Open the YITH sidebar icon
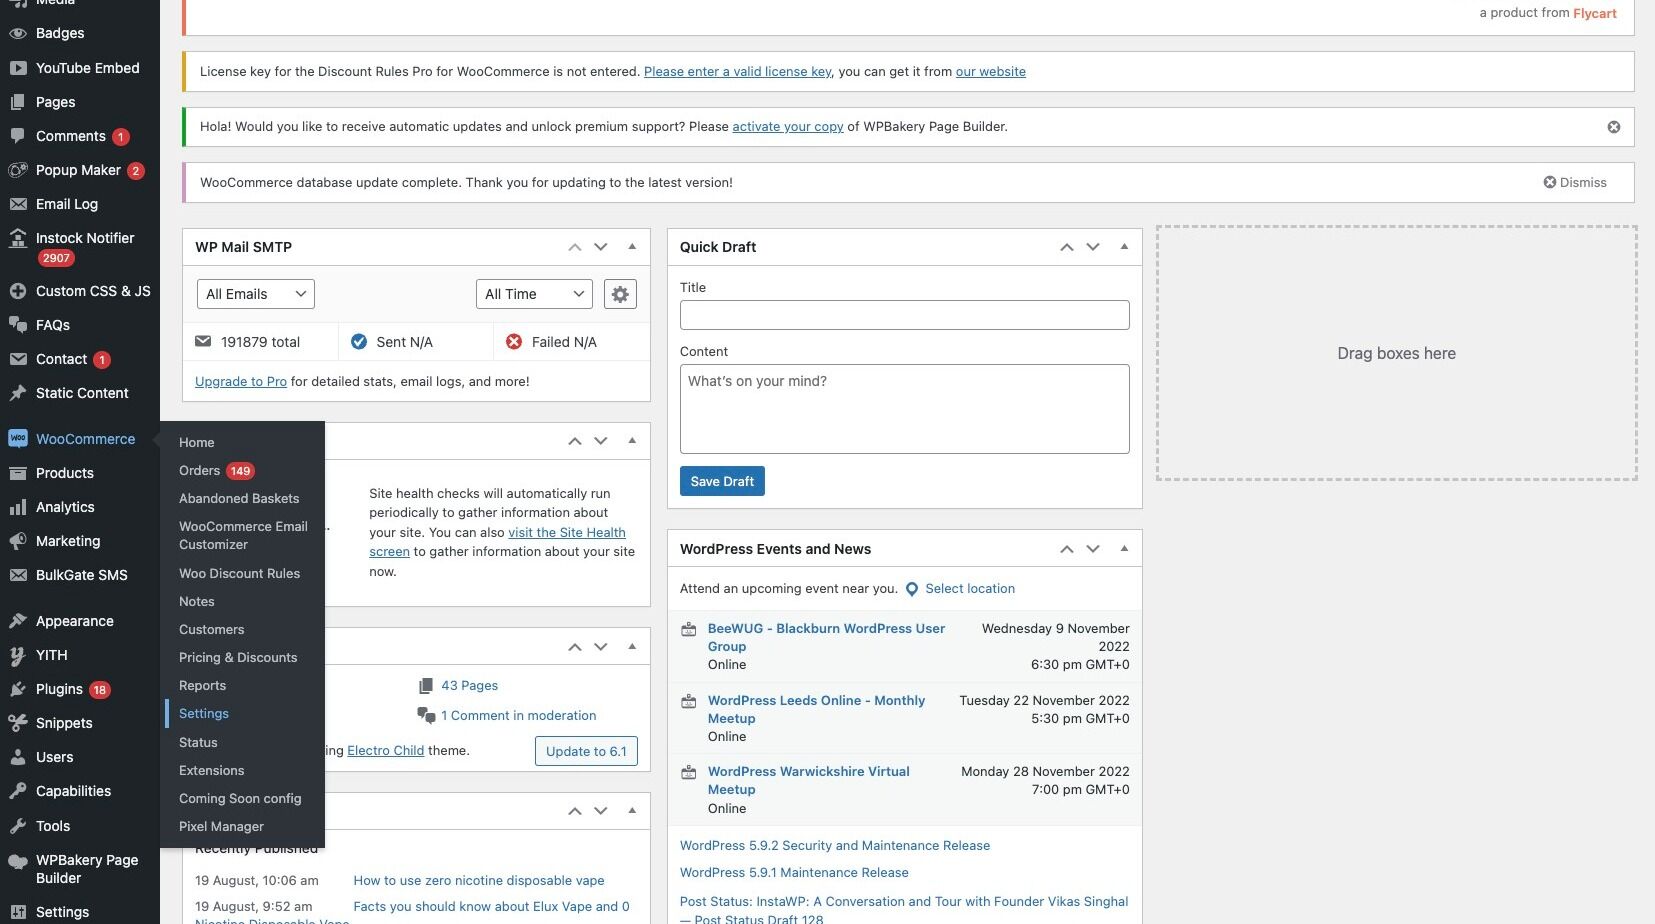Viewport: 1655px width, 924px height. (17, 655)
